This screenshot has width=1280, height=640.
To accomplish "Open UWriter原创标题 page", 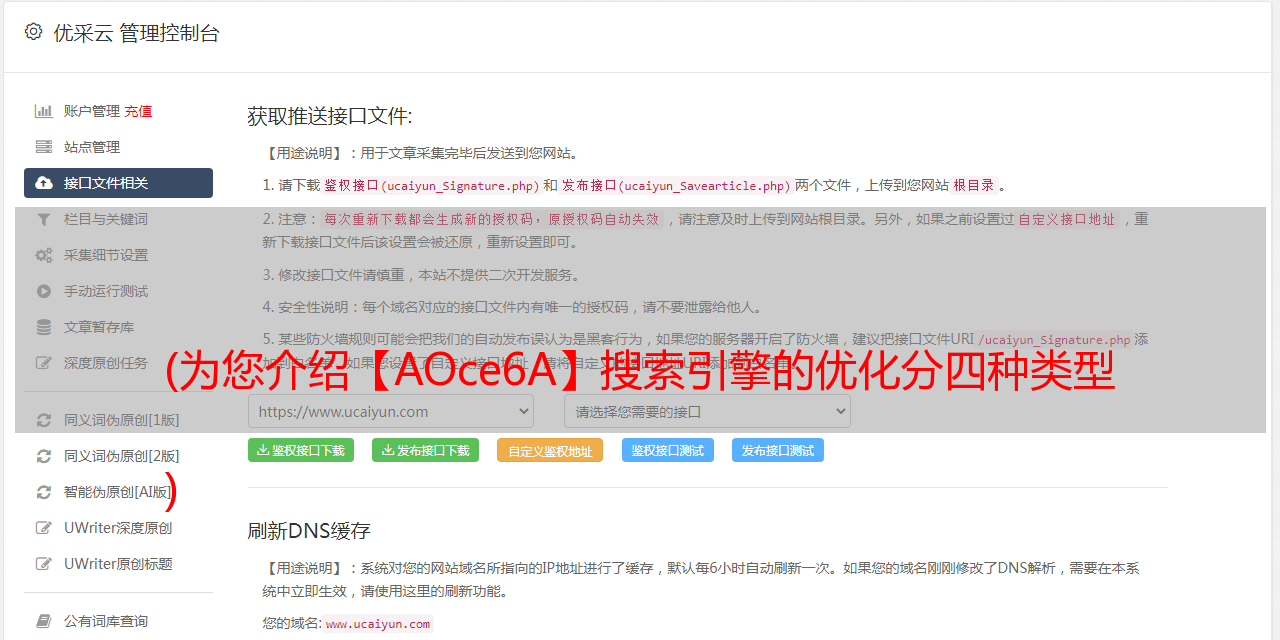I will 118,564.
